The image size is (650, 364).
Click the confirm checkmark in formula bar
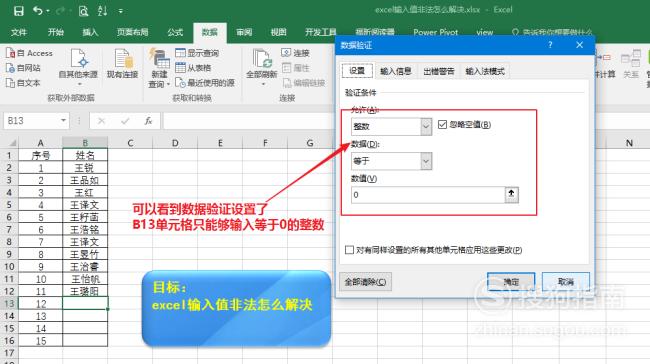125,121
